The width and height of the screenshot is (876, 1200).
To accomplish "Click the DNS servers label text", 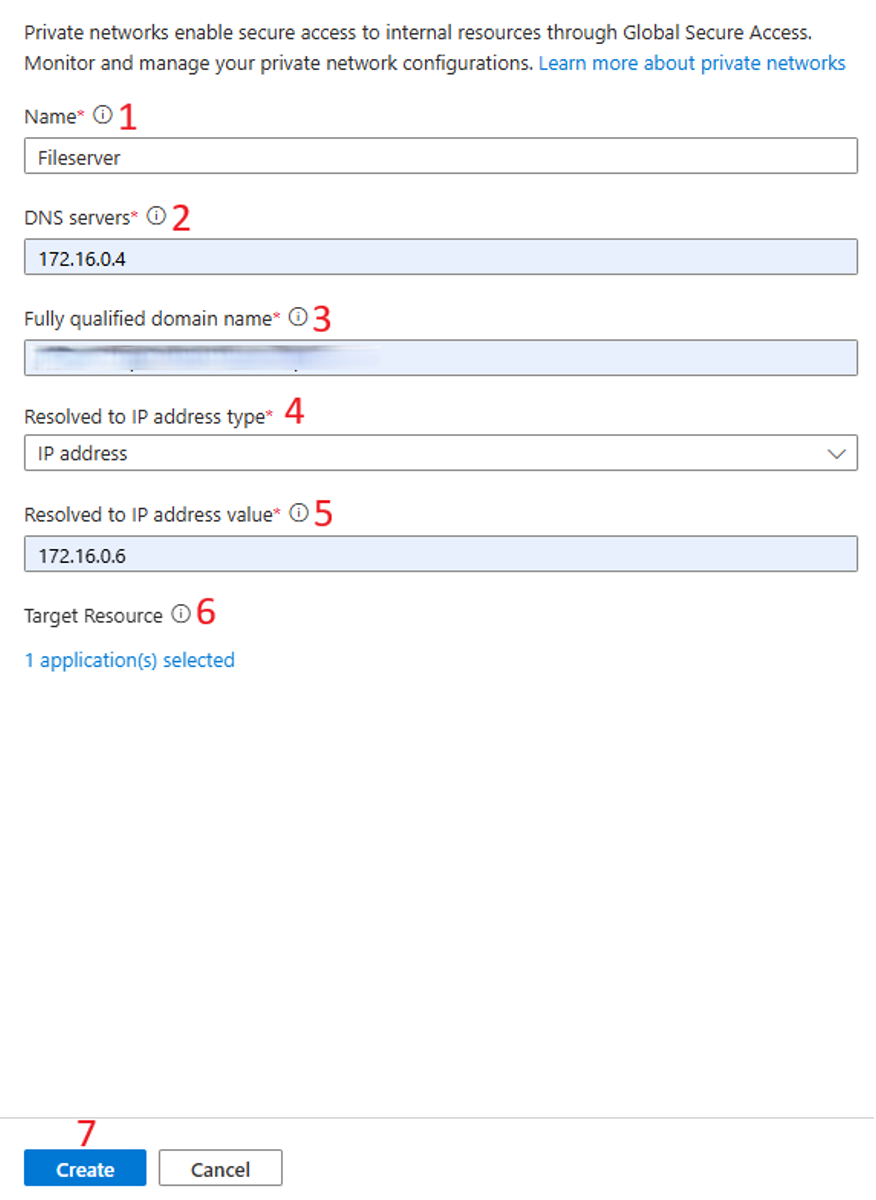I will pos(77,217).
